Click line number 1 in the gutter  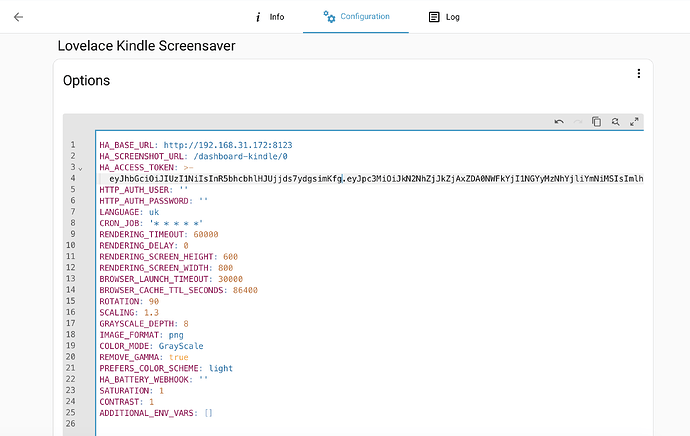73,145
